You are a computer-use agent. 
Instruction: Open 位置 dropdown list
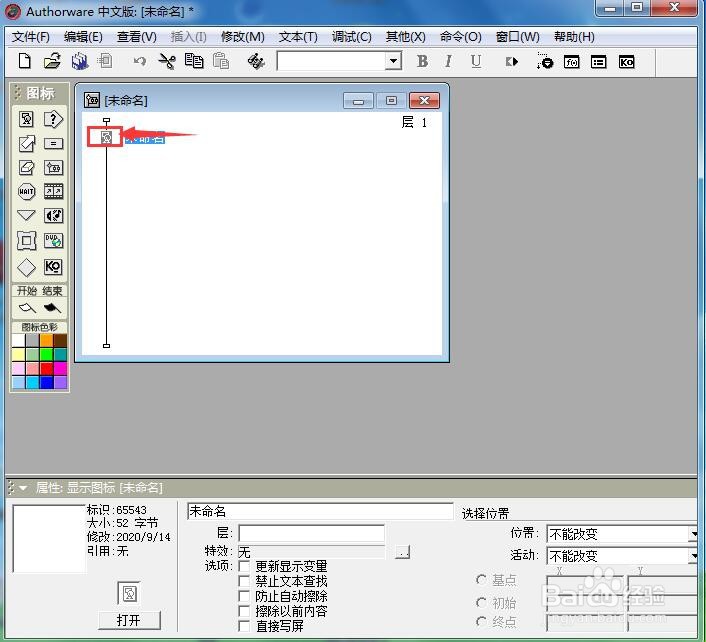[x=693, y=534]
